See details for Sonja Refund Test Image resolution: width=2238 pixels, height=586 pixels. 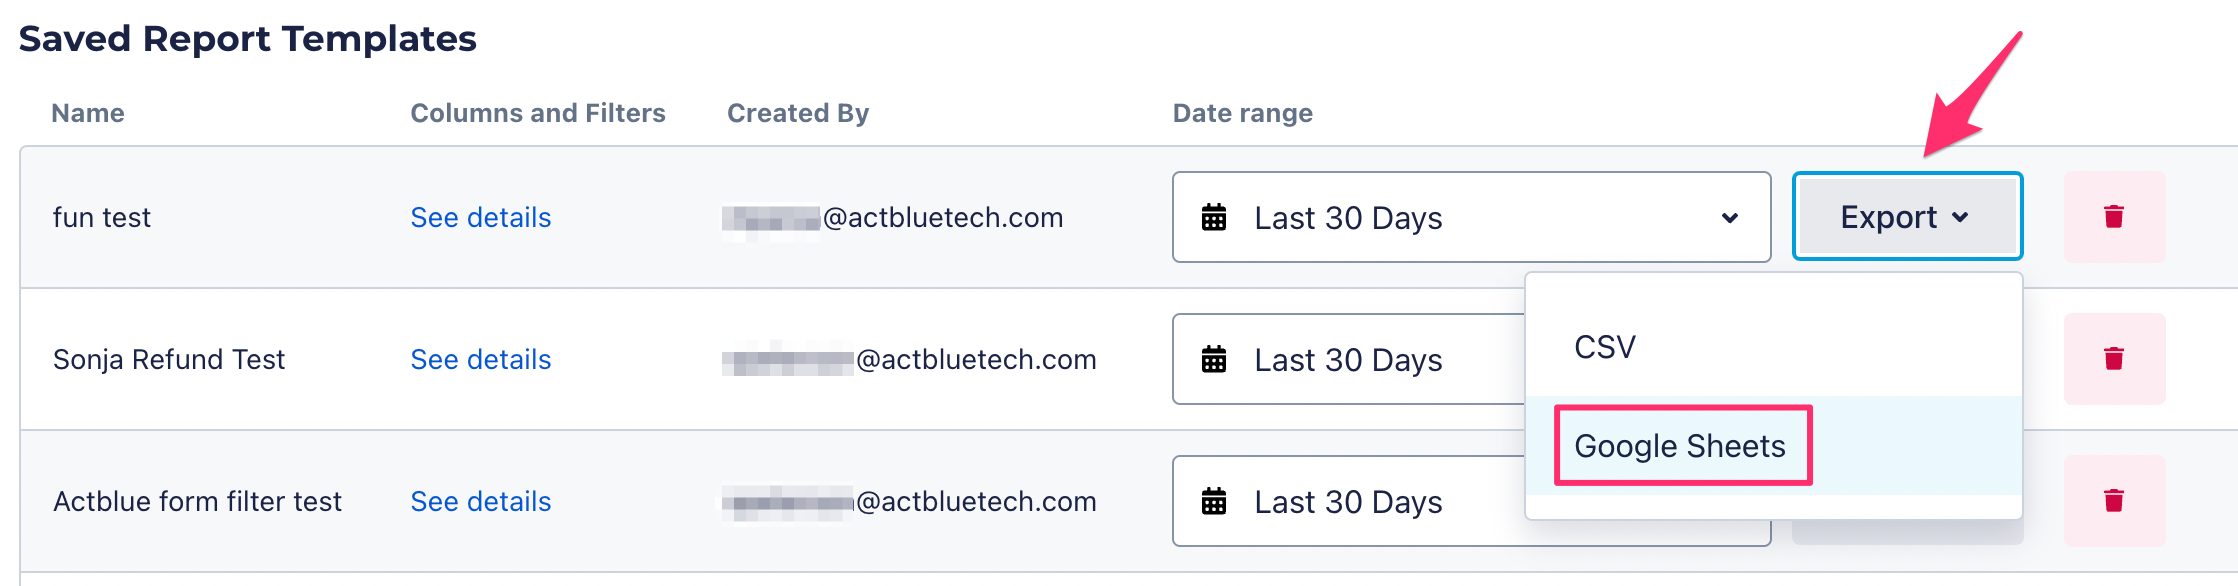pos(481,359)
